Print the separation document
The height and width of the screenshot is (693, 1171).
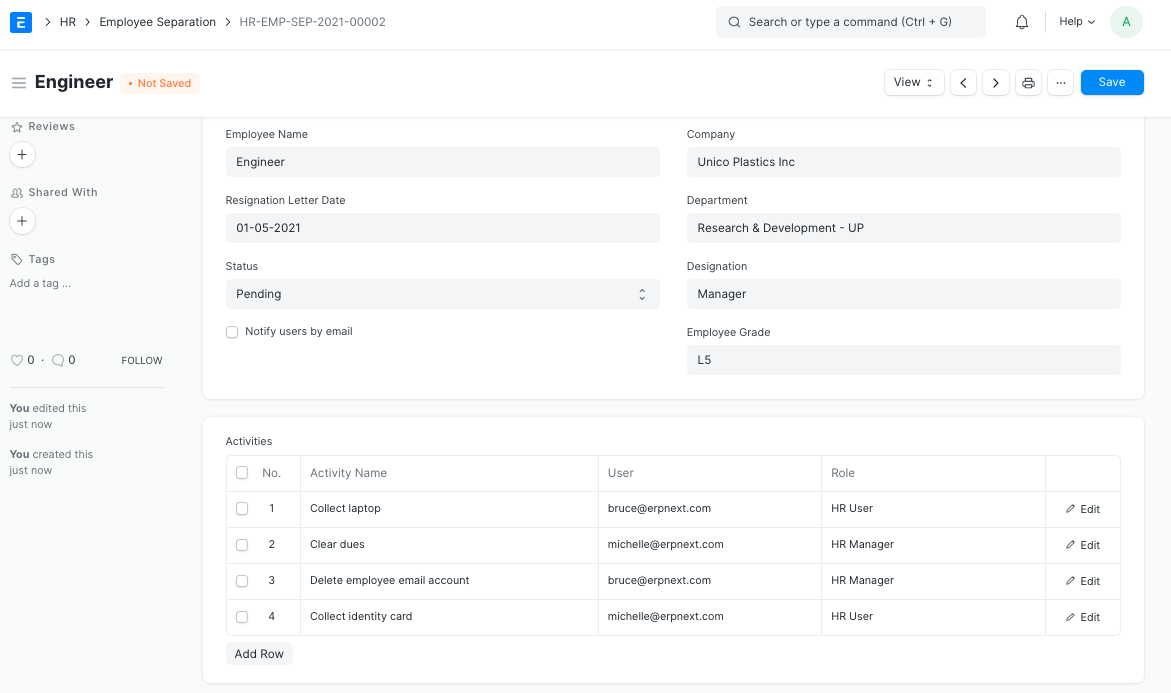pyautogui.click(x=1028, y=82)
